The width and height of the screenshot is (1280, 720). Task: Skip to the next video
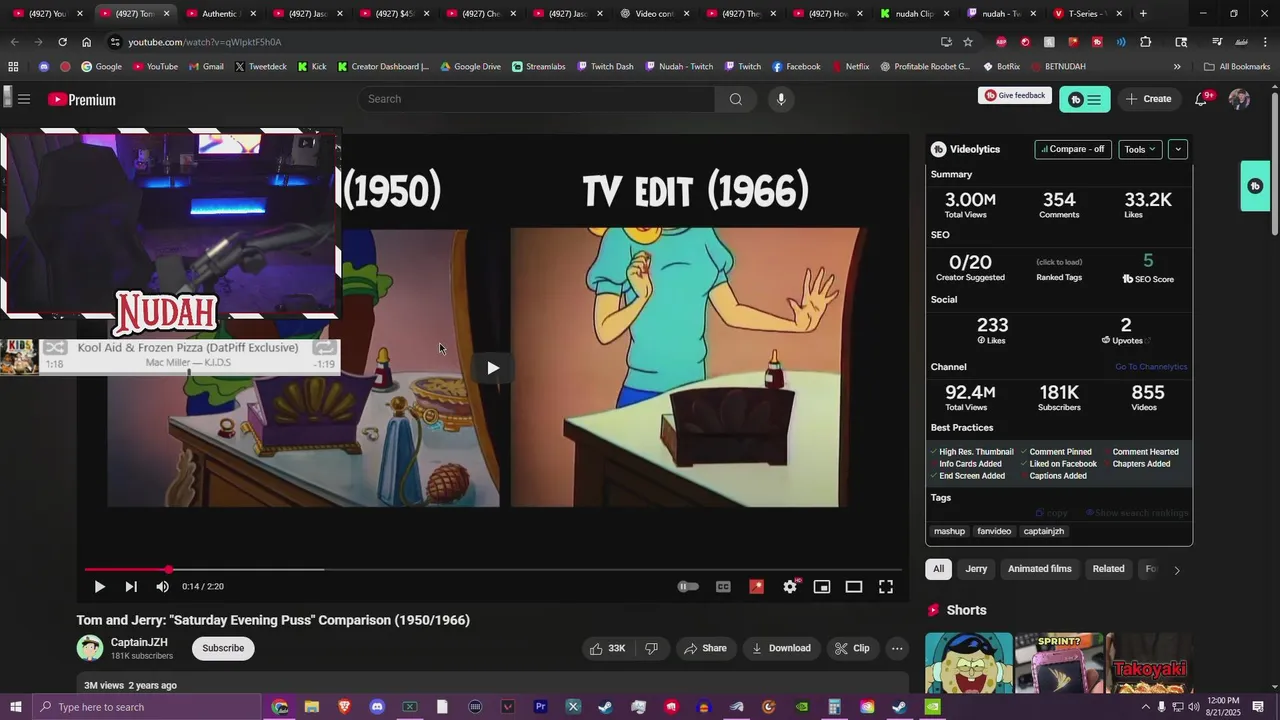point(131,587)
